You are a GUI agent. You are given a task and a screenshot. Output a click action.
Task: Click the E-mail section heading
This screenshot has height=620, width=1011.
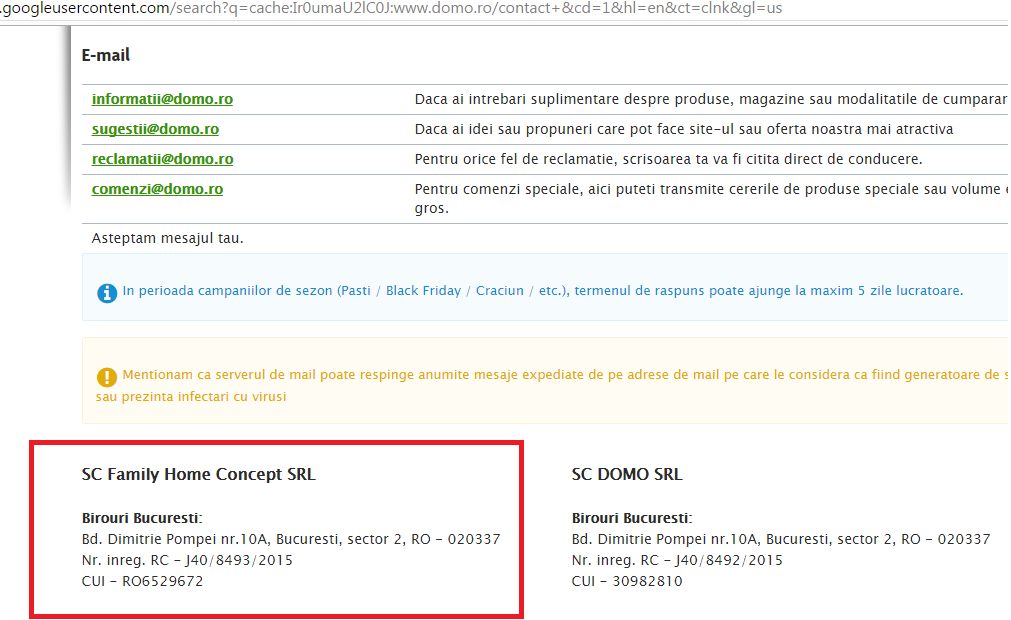(105, 55)
